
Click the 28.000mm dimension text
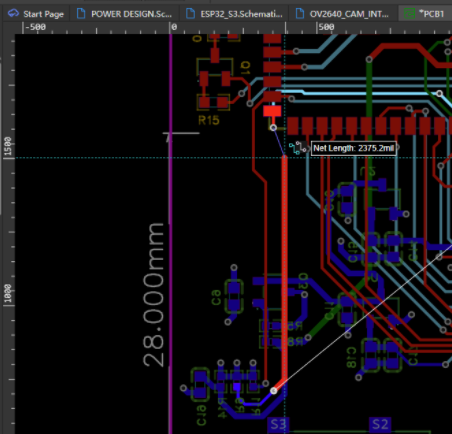tap(154, 295)
